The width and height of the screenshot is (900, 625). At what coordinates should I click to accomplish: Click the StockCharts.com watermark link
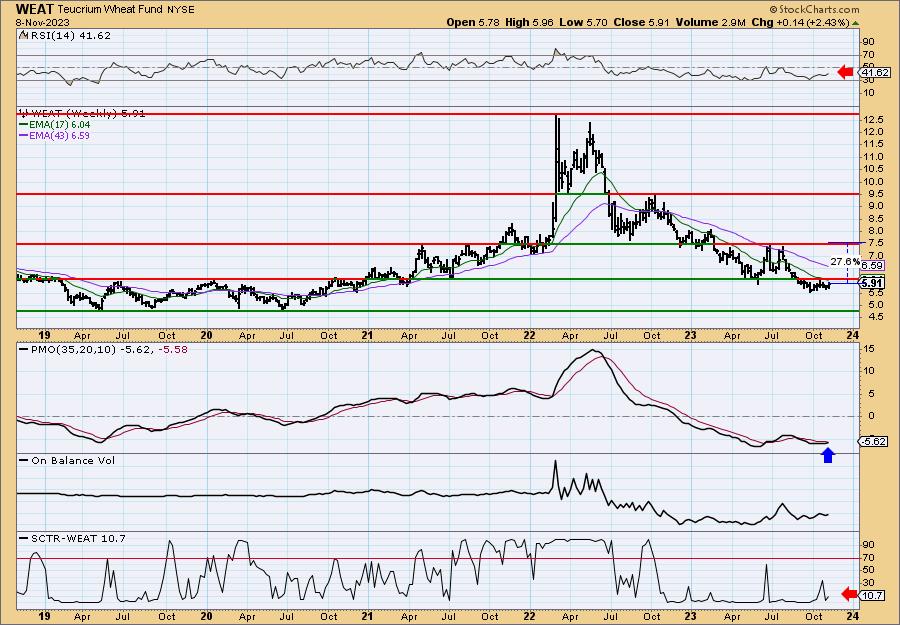[814, 9]
